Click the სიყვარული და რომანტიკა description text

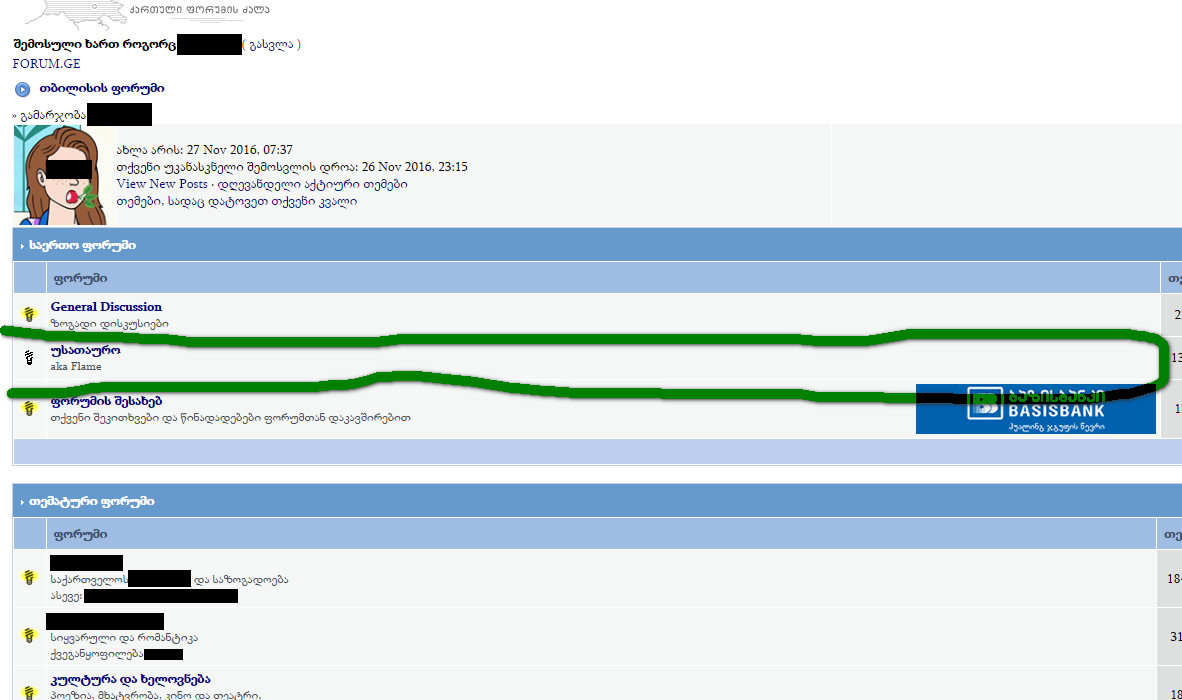point(124,637)
